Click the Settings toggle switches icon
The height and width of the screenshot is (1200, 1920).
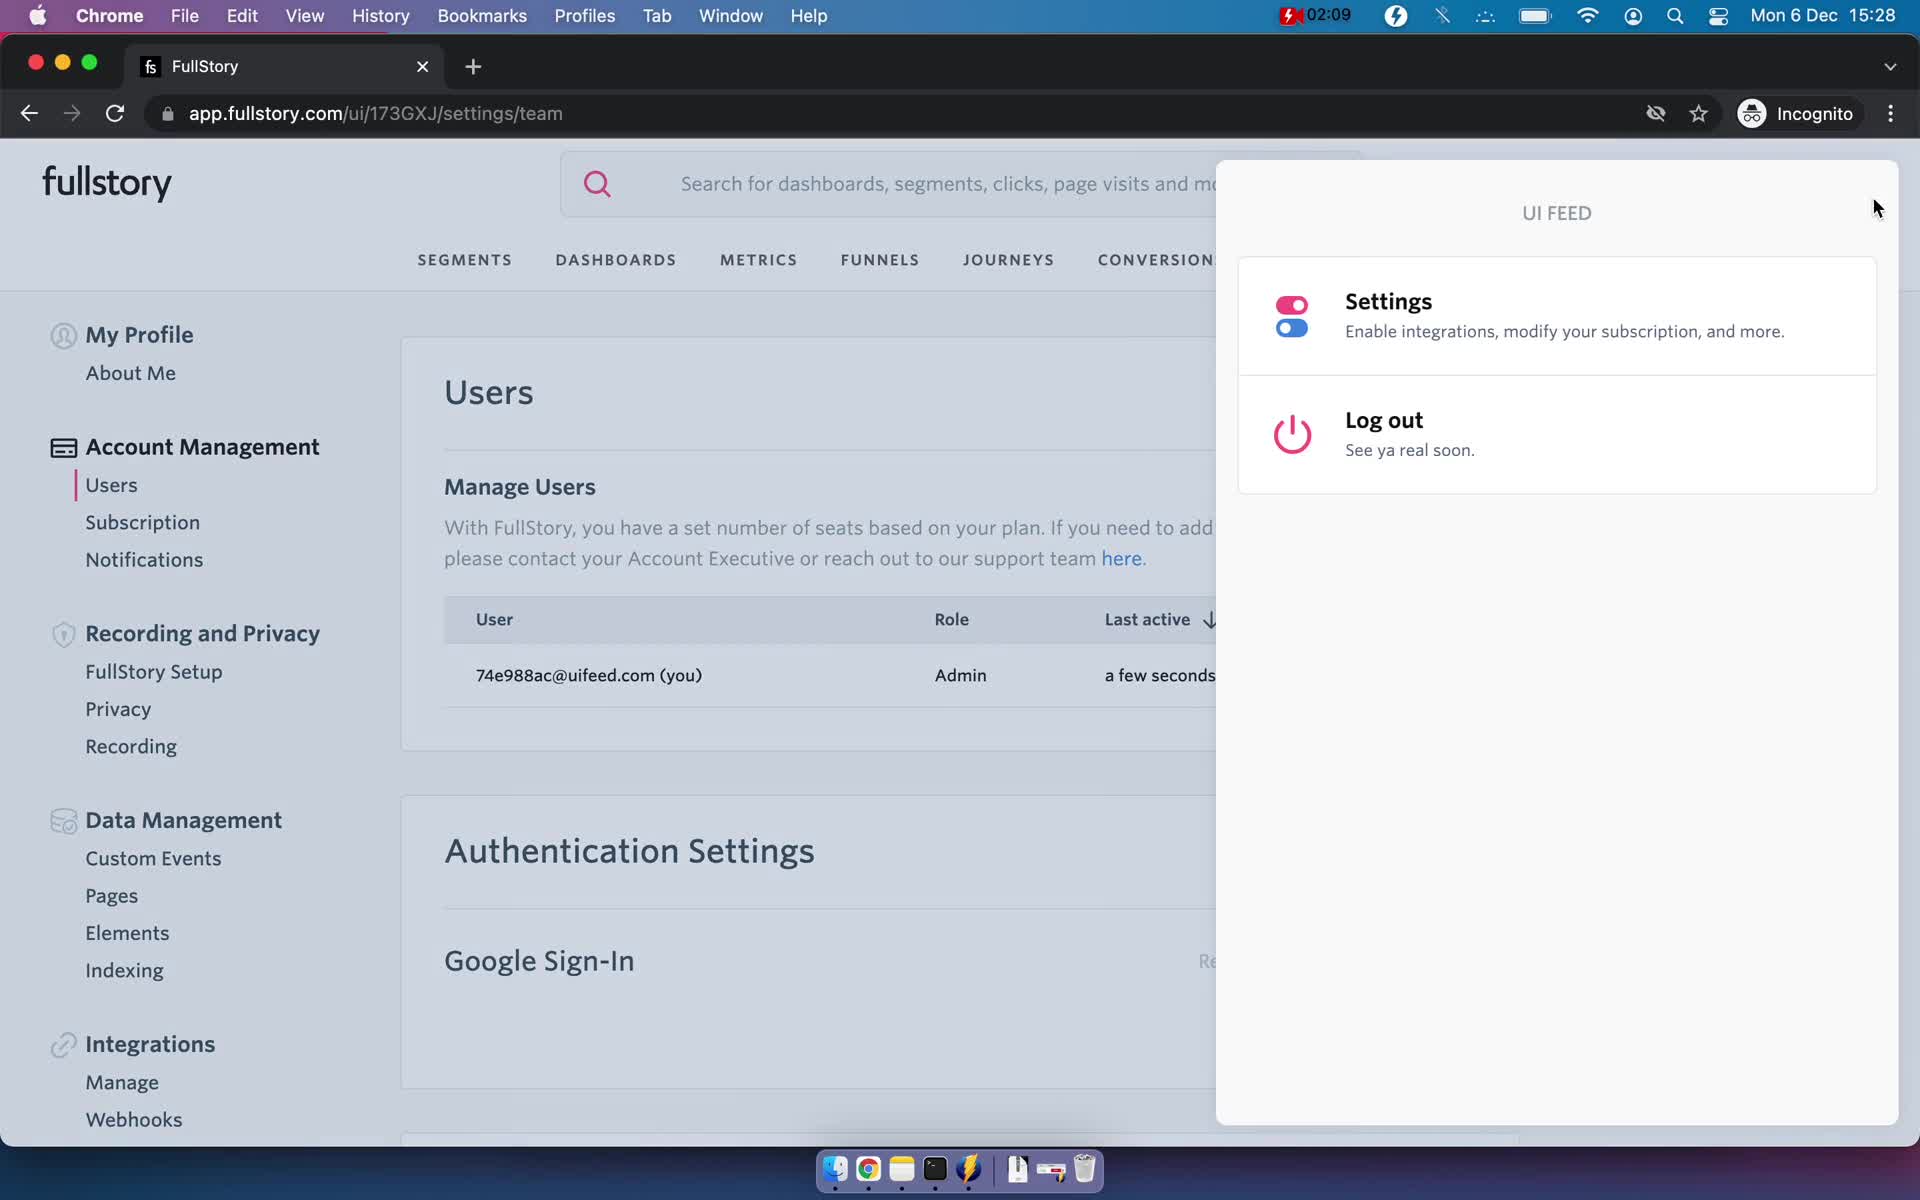1291,316
